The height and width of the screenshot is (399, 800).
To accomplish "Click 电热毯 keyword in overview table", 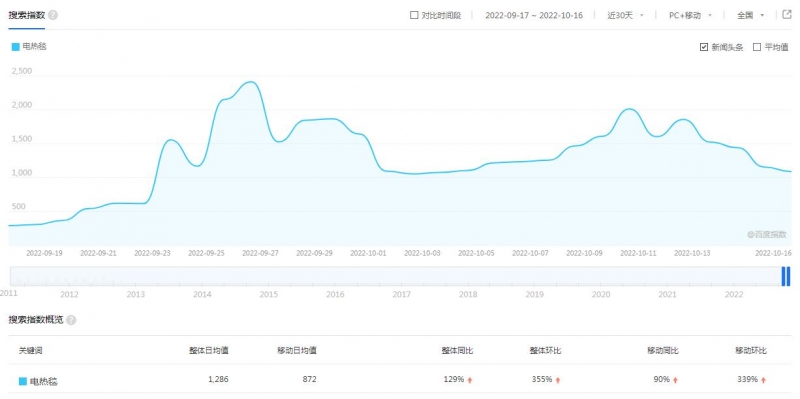I will (43, 381).
